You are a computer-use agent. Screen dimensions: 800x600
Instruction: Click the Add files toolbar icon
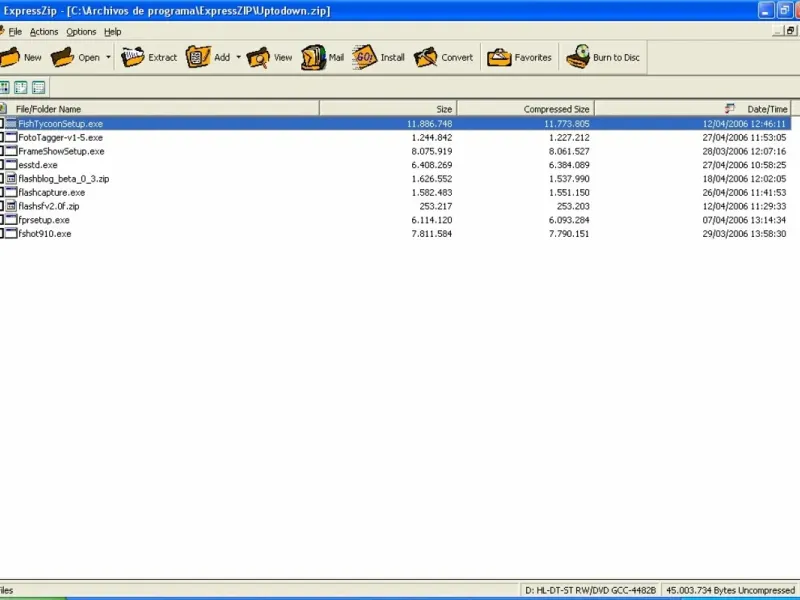coord(198,57)
